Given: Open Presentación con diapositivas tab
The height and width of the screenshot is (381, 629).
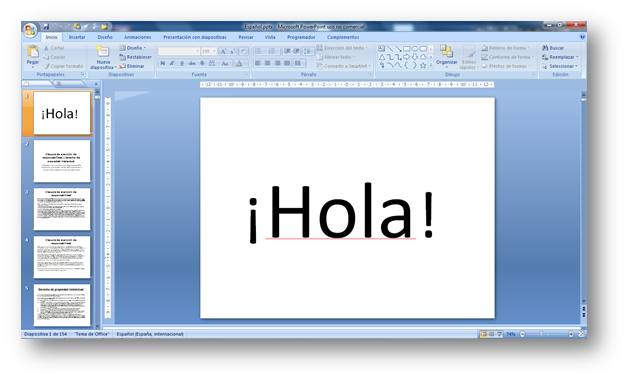Looking at the screenshot, I should (x=195, y=37).
